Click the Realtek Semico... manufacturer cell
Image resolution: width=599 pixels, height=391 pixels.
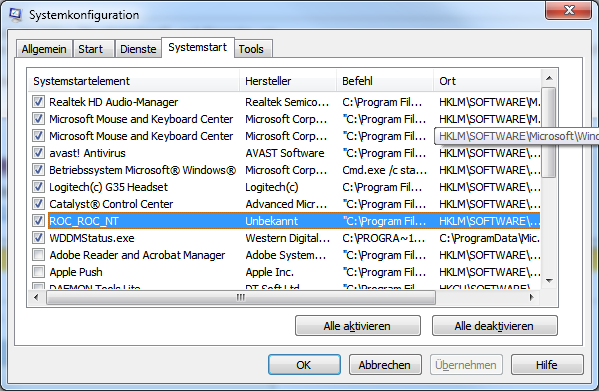[287, 102]
